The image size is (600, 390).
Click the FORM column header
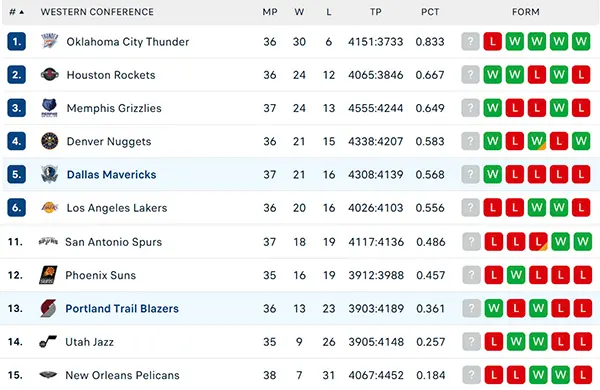click(526, 12)
